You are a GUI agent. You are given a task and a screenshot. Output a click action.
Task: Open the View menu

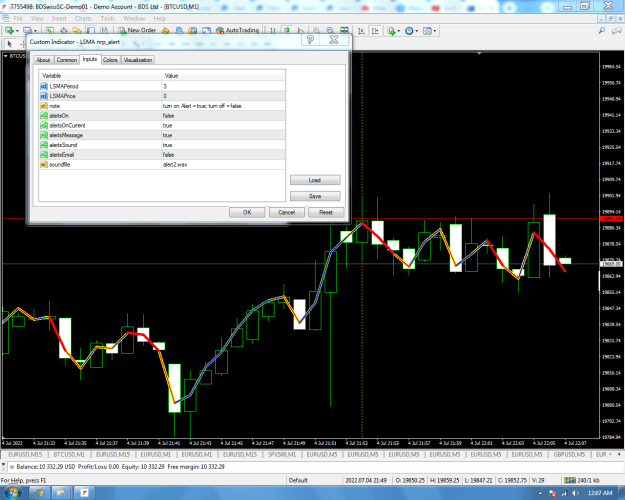click(37, 18)
